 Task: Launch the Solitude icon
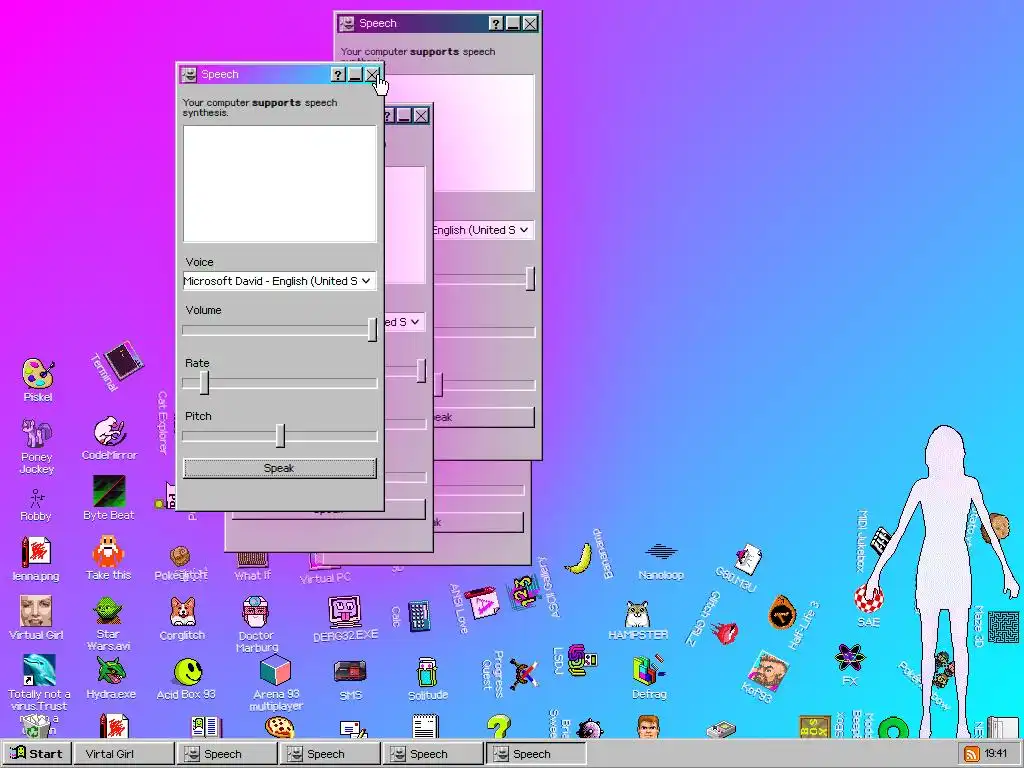point(427,672)
